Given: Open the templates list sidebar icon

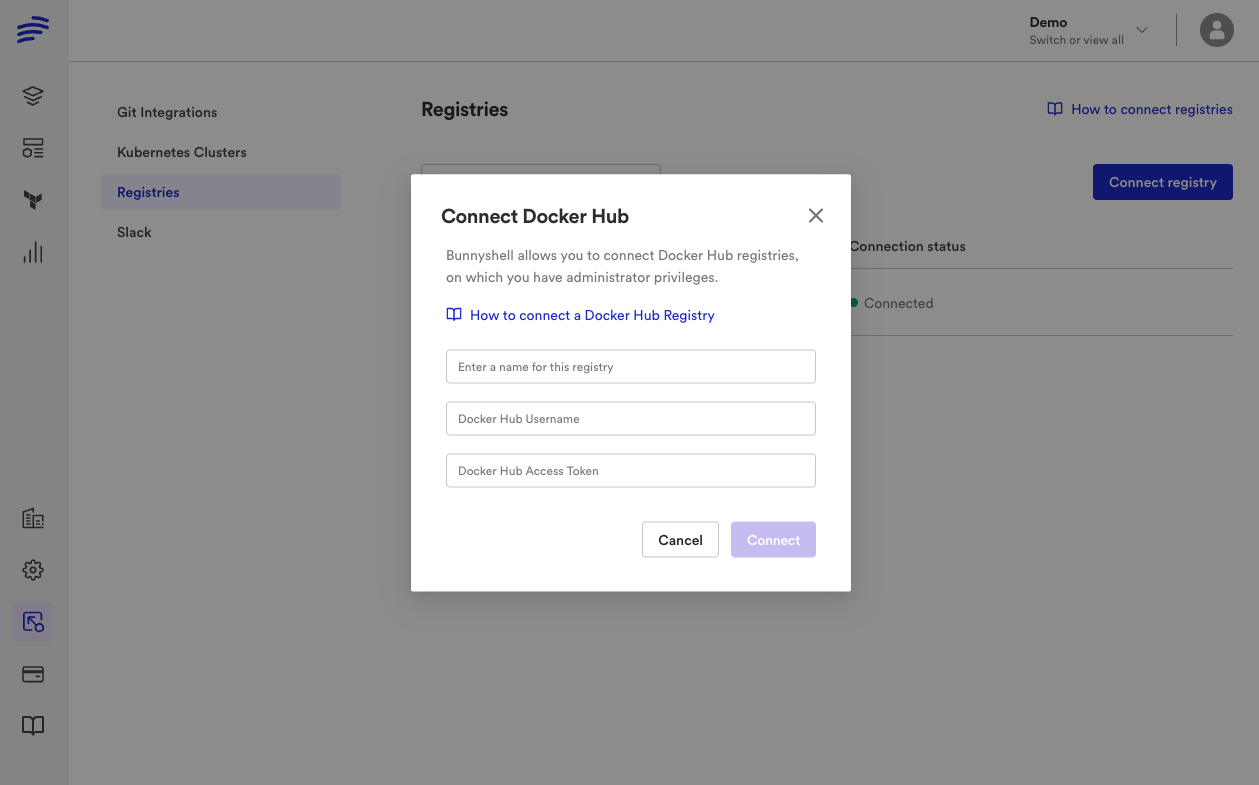Looking at the screenshot, I should click(33, 148).
